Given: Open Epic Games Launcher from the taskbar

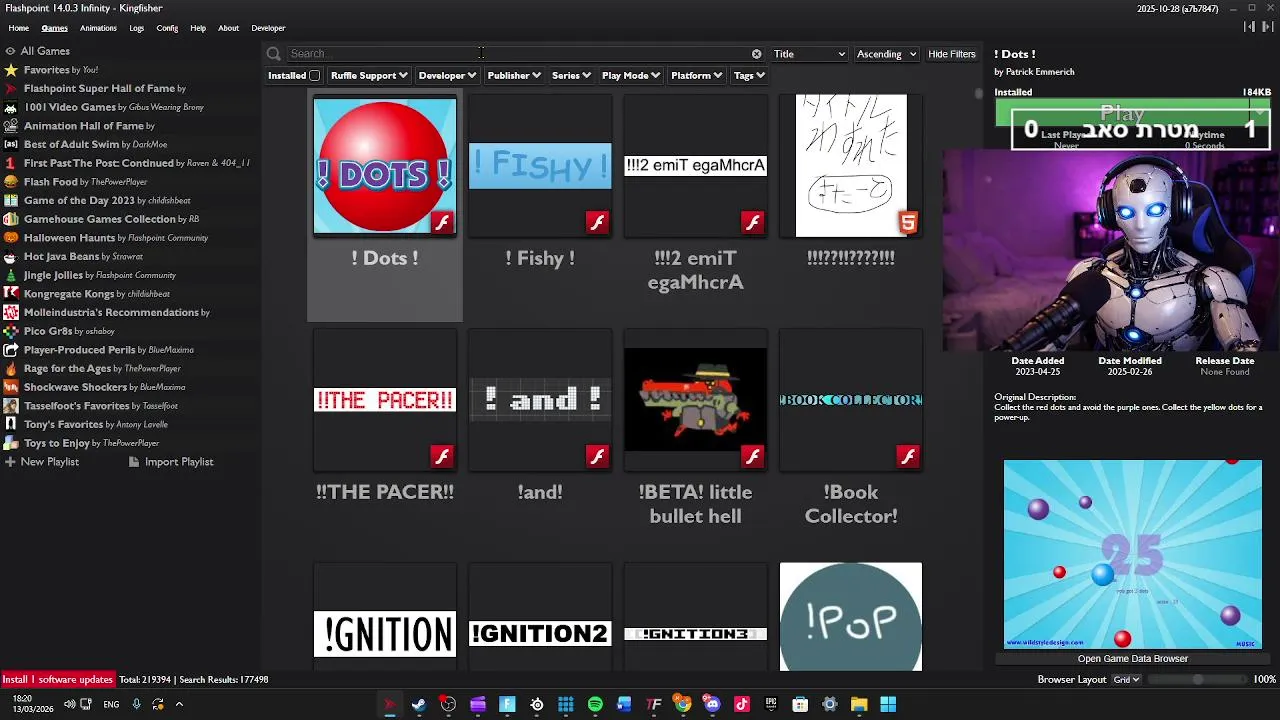Looking at the screenshot, I should pyautogui.click(x=771, y=705).
